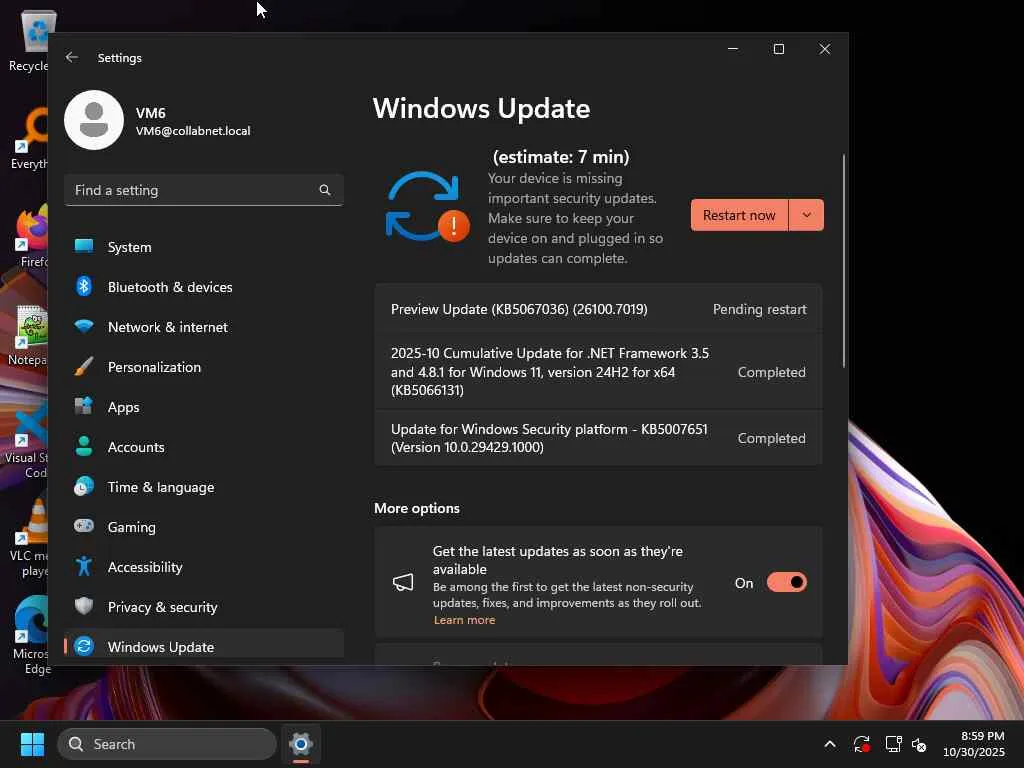Click the Apps icon in sidebar
1024x768 pixels.
tap(84, 406)
